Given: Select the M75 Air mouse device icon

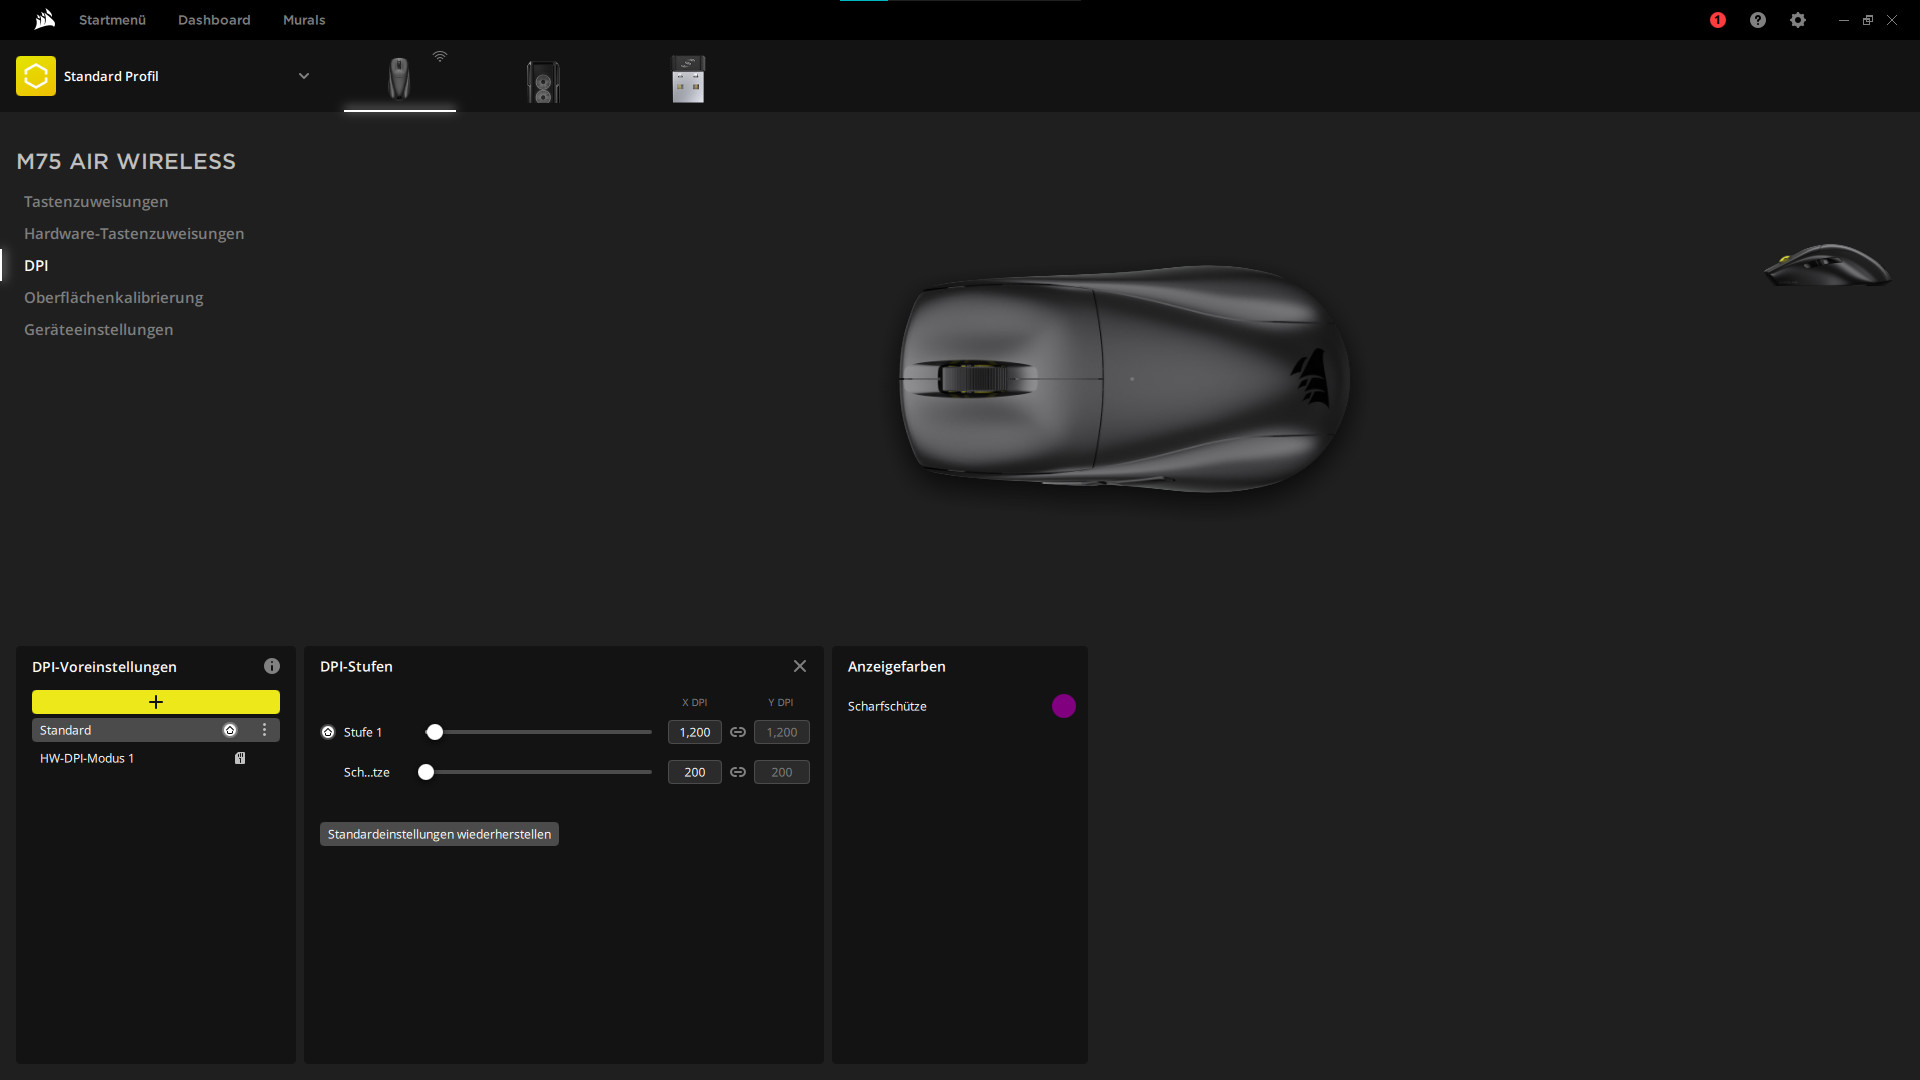Looking at the screenshot, I should click(x=399, y=79).
